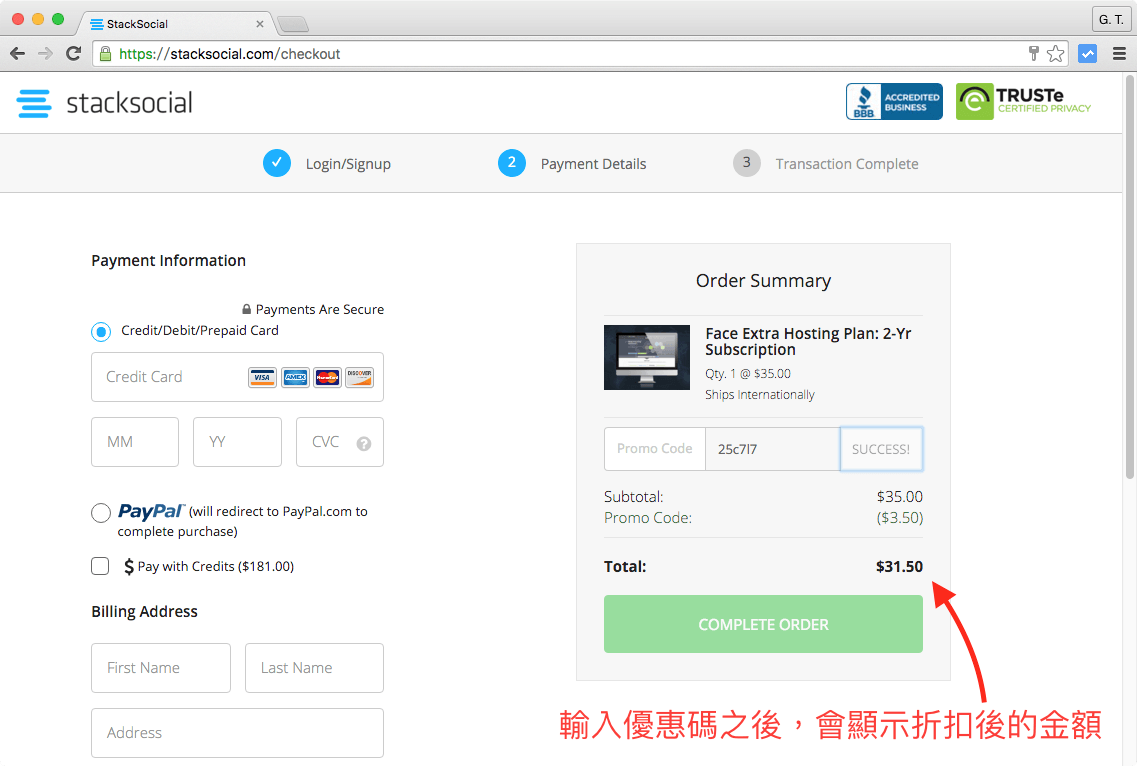Image resolution: width=1137 pixels, height=766 pixels.
Task: Switch to the StackSocial browser tab
Action: click(x=170, y=23)
